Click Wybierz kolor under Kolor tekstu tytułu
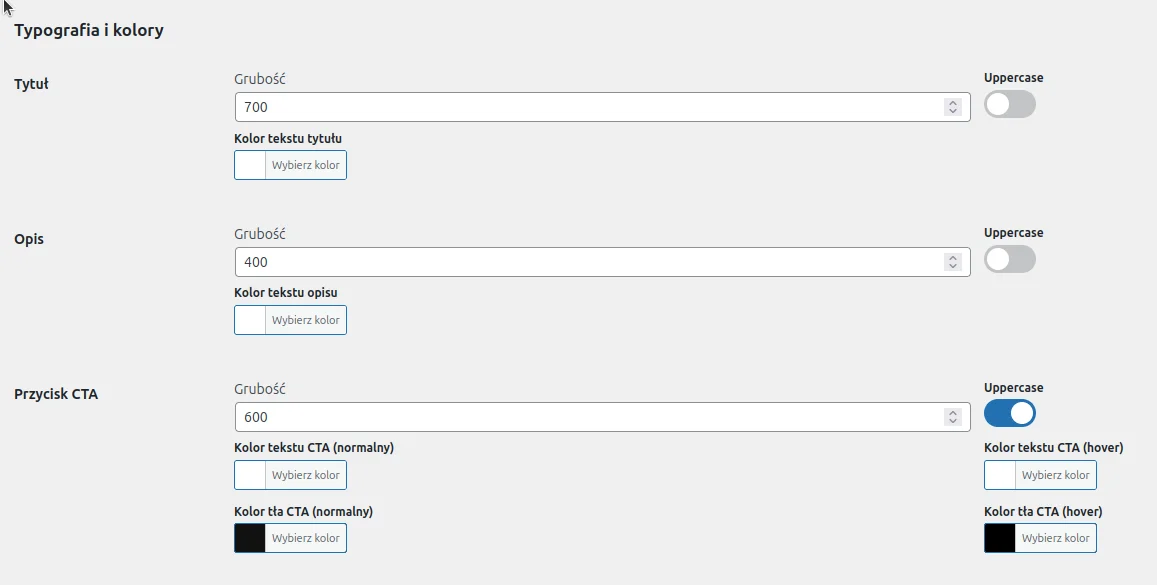 tap(306, 165)
